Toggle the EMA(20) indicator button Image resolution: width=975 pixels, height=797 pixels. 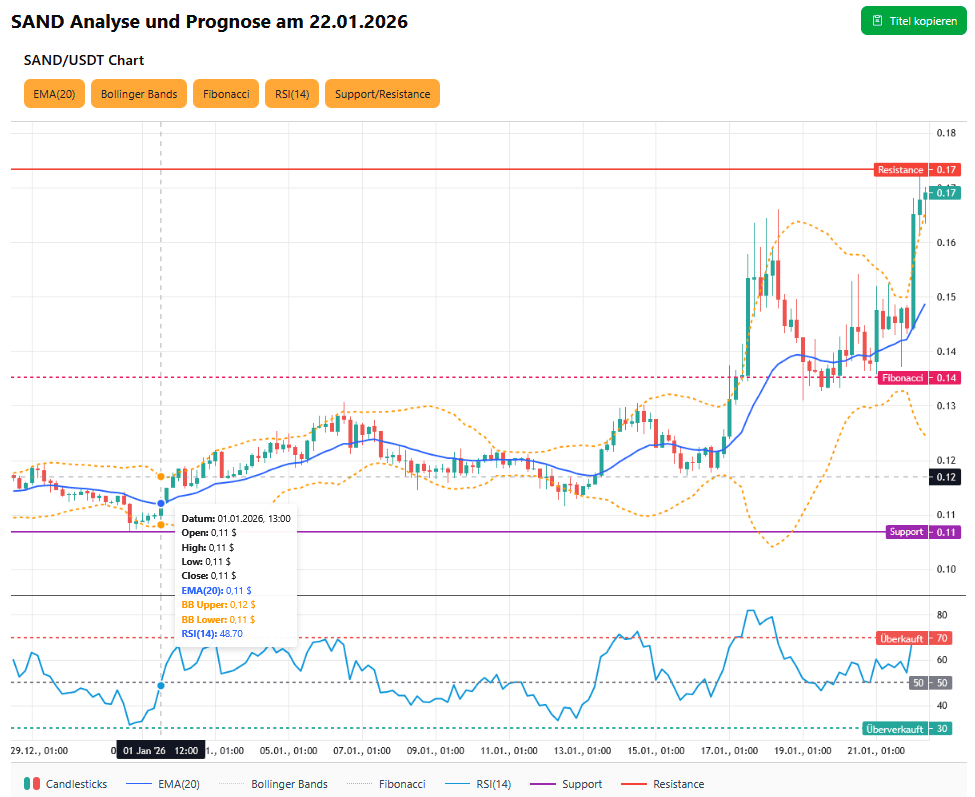pos(54,94)
